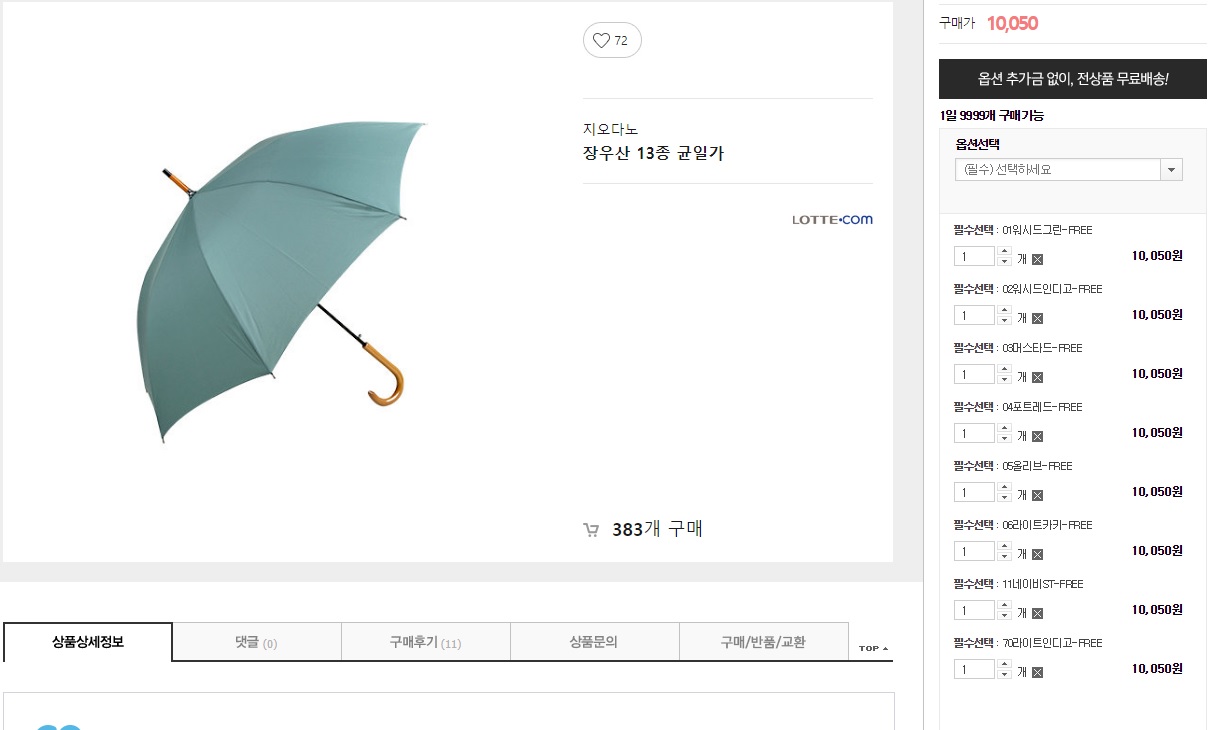Click the TOP link beside the tabs

(x=873, y=648)
